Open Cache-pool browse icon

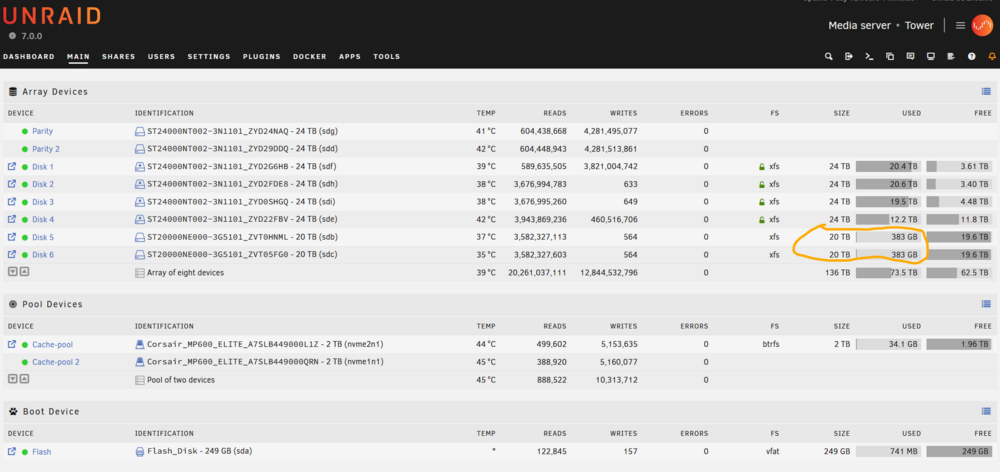point(11,344)
